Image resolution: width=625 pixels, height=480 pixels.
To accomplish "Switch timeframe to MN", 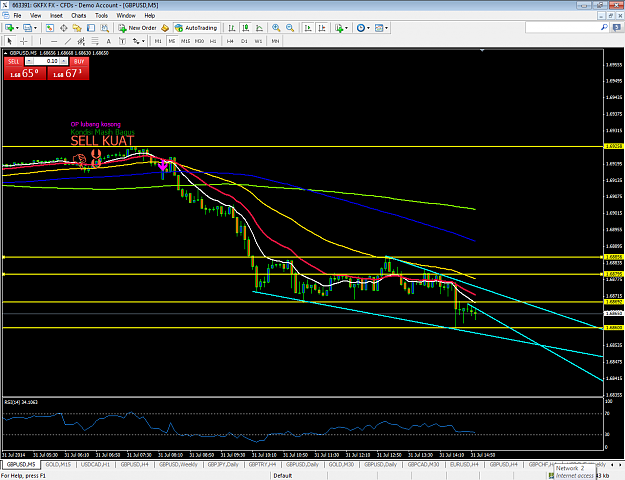I will 275,41.
